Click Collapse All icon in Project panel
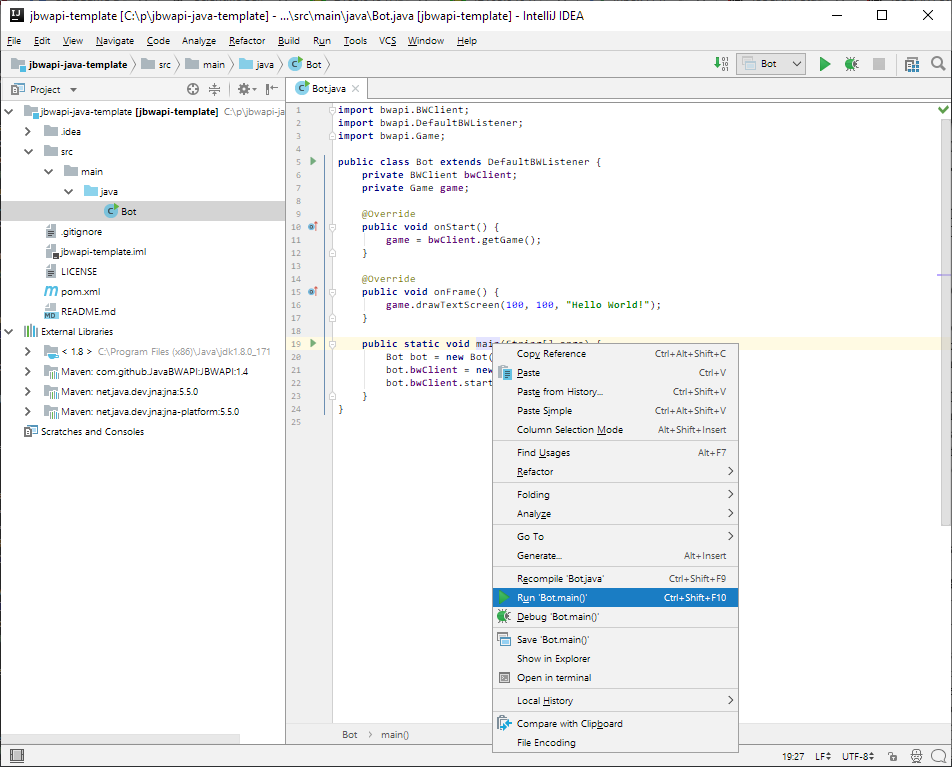 click(x=214, y=89)
